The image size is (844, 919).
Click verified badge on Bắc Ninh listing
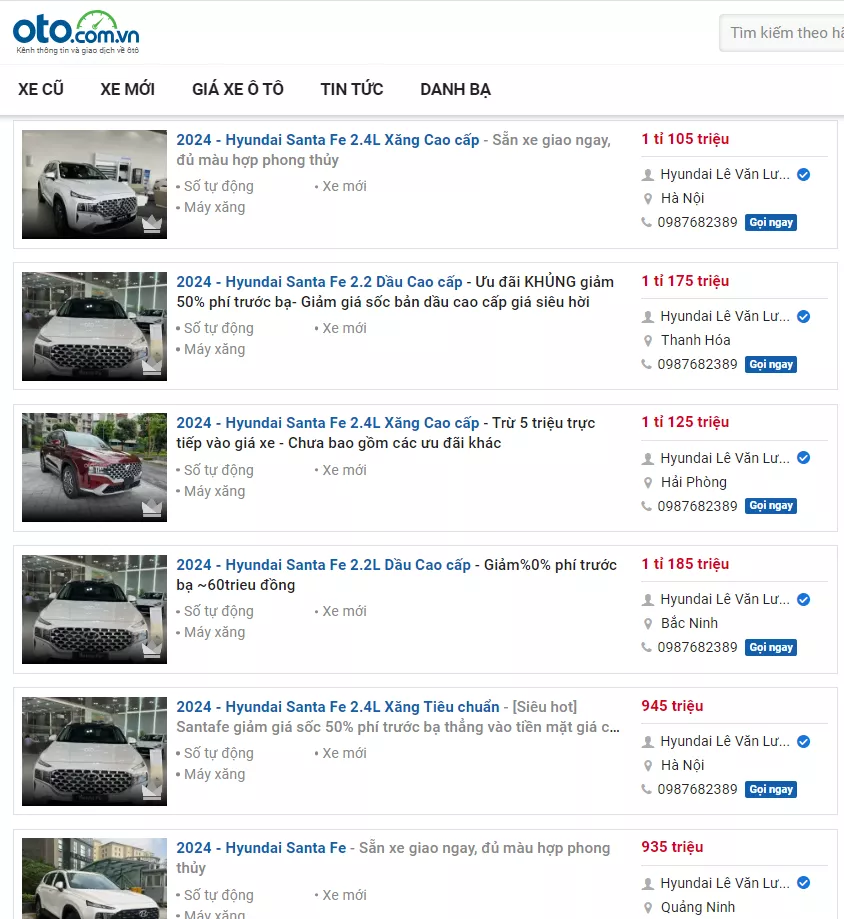804,599
